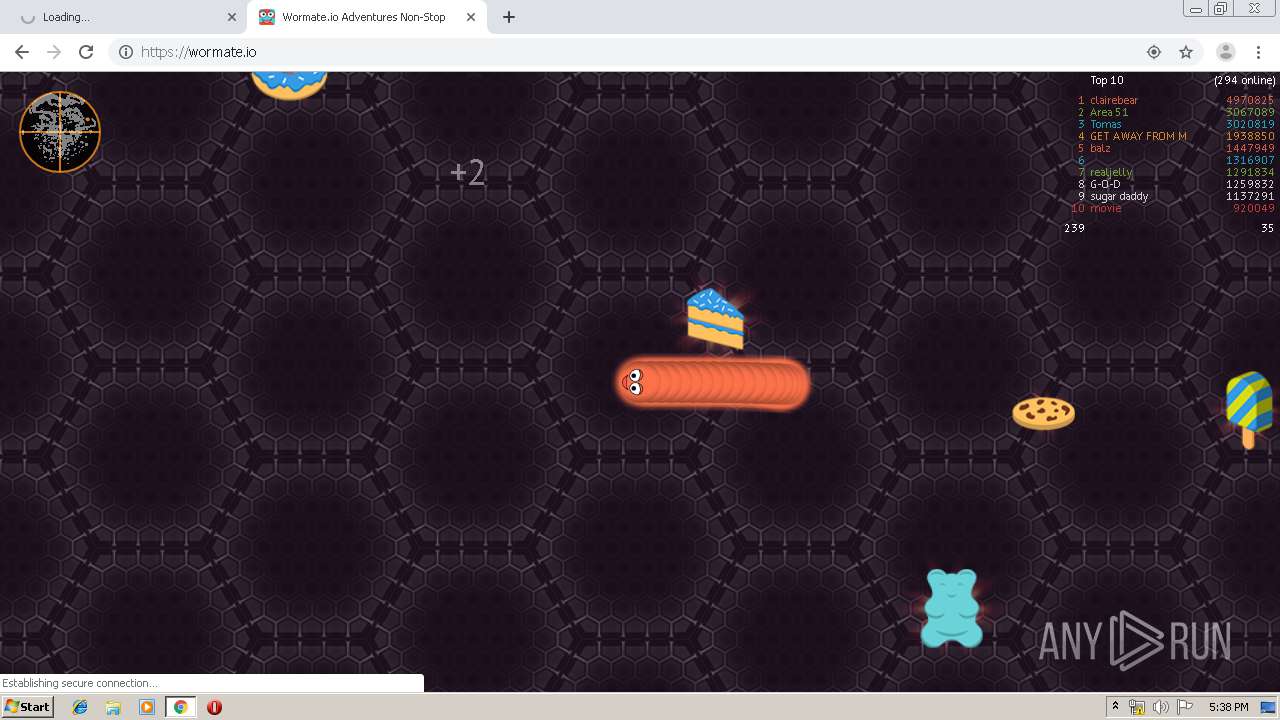Click the network icon in system tray
The image size is (1280, 720).
1137,707
